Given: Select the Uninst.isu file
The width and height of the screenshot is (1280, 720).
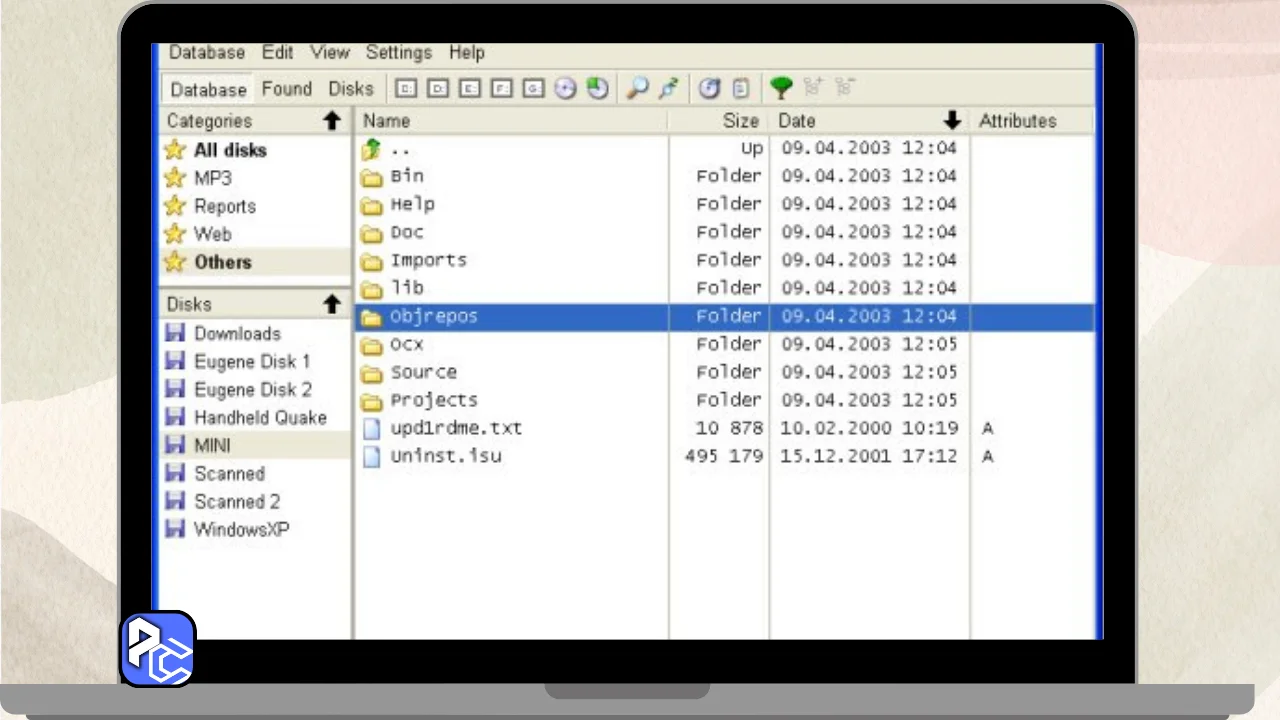Looking at the screenshot, I should [x=446, y=456].
